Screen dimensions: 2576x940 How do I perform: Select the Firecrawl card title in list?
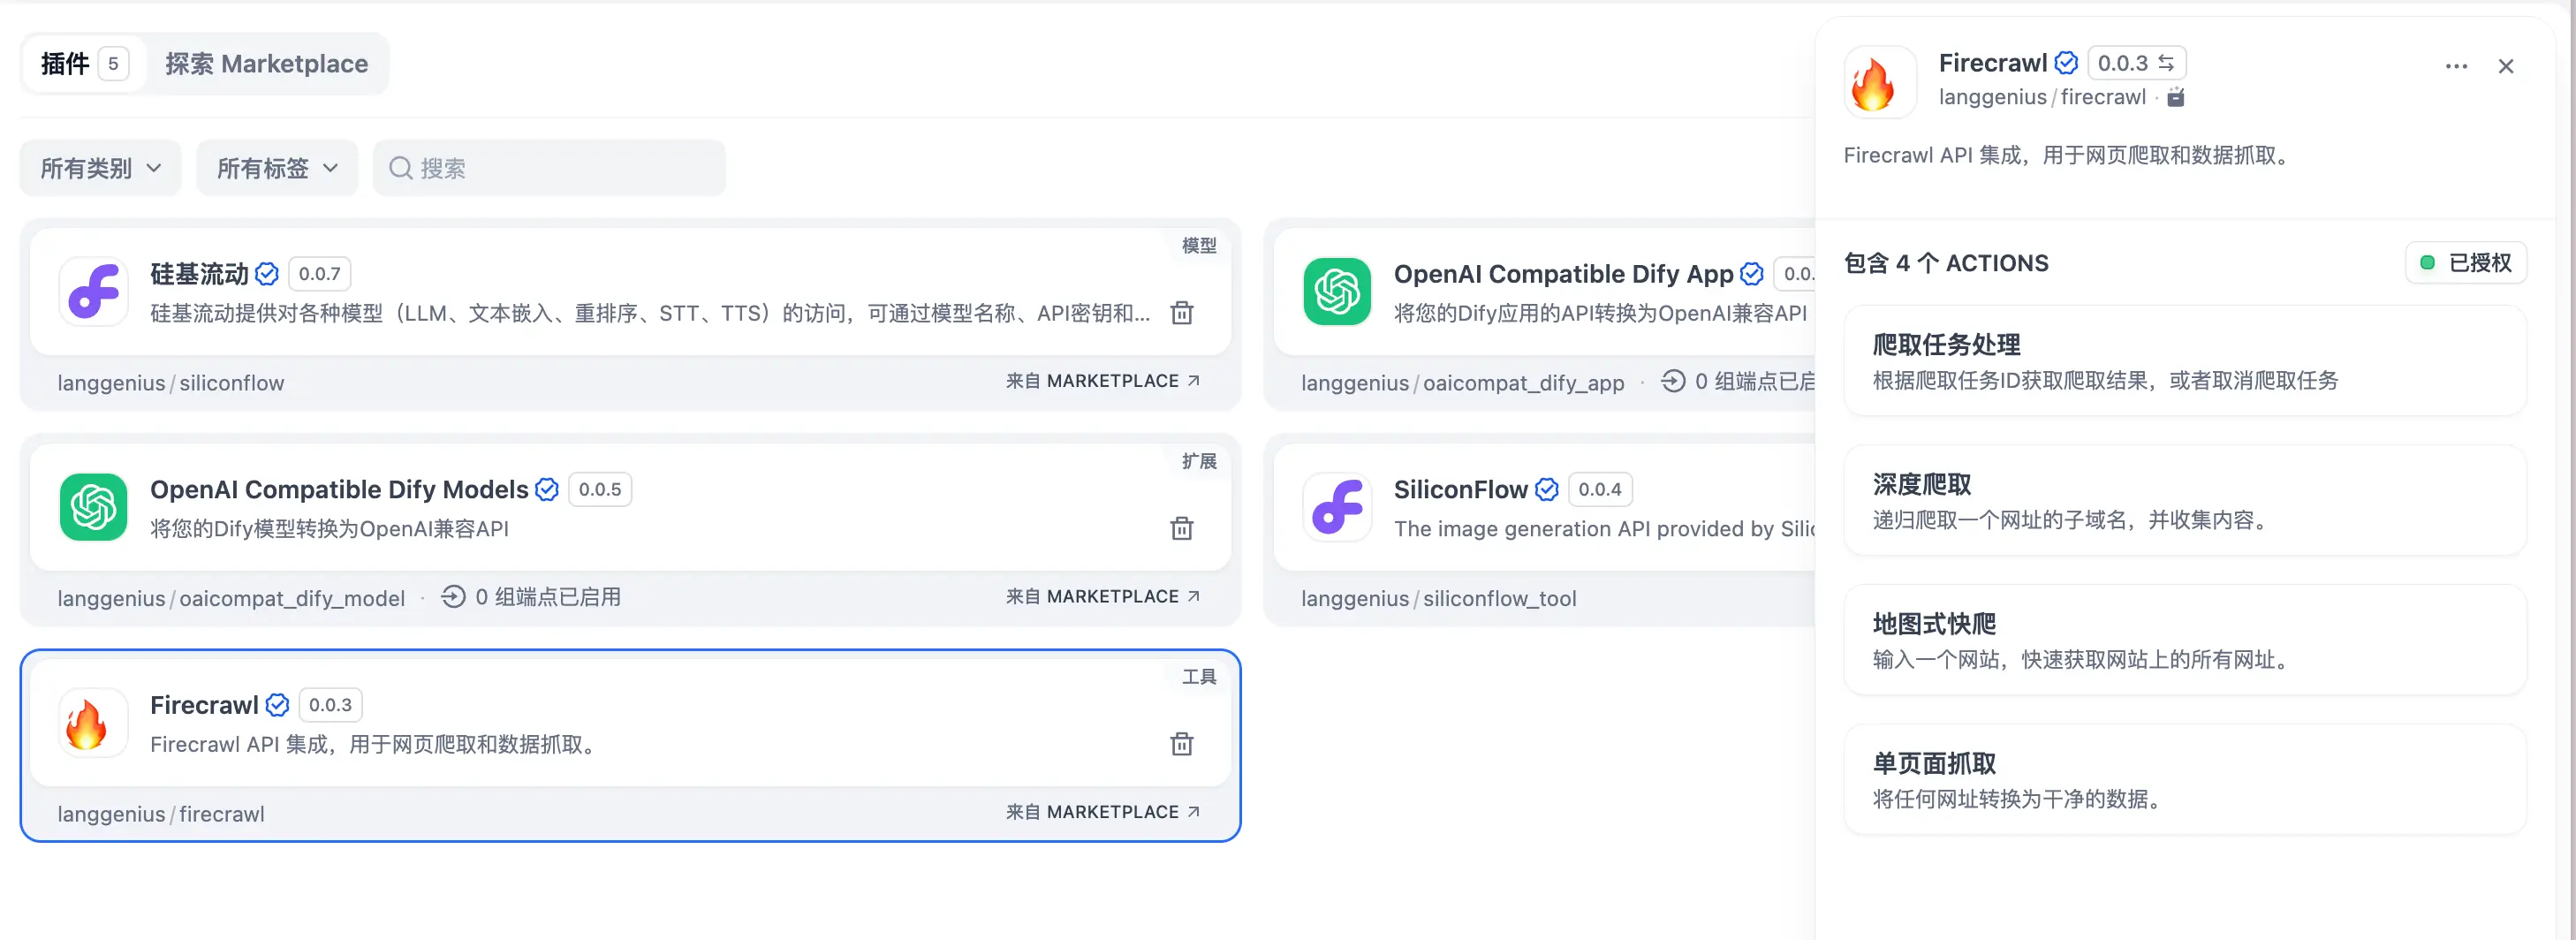(x=204, y=705)
